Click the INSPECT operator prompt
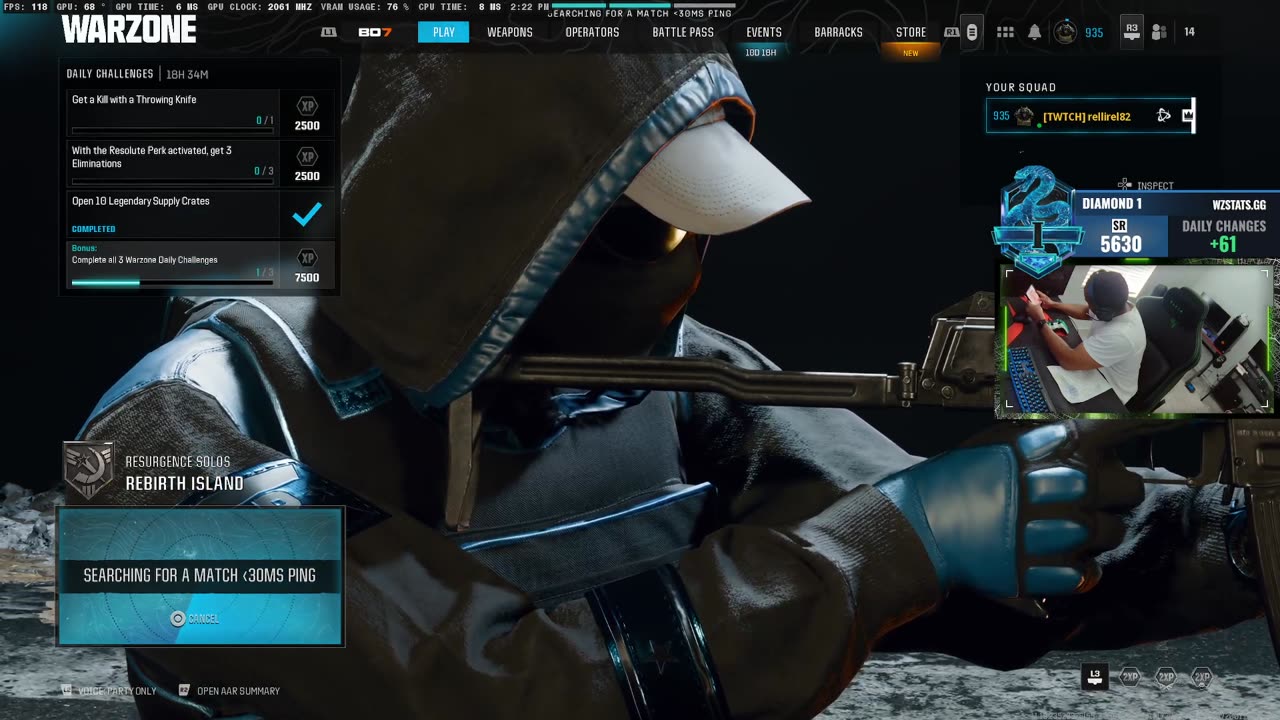Image resolution: width=1280 pixels, height=720 pixels. 1146,185
